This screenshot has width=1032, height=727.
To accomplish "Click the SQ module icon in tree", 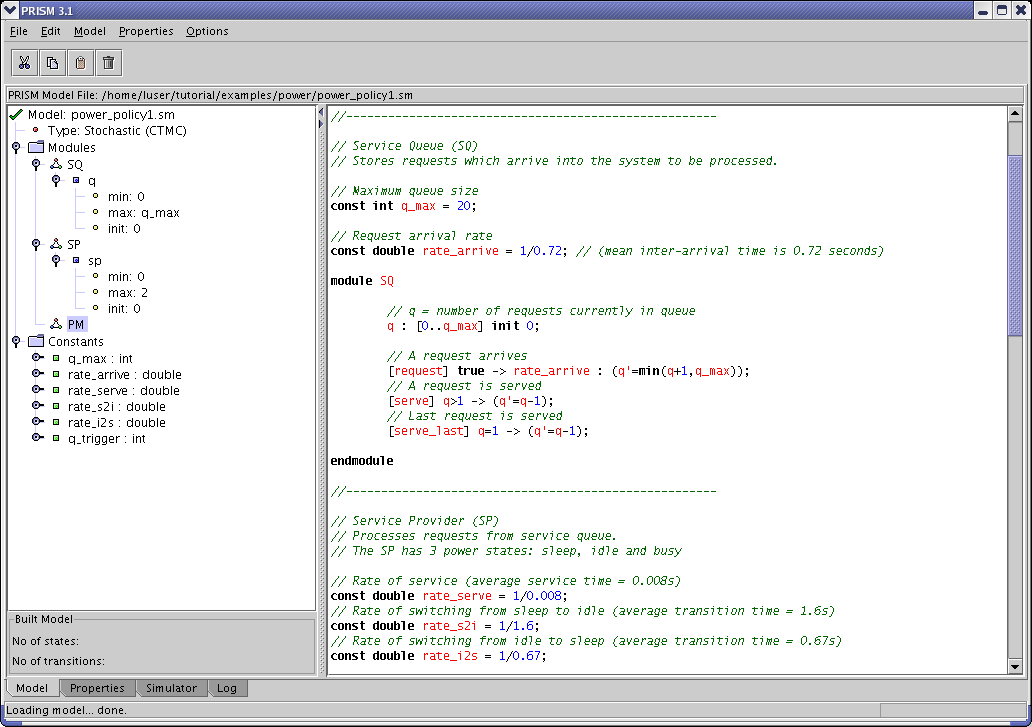I will click(57, 164).
